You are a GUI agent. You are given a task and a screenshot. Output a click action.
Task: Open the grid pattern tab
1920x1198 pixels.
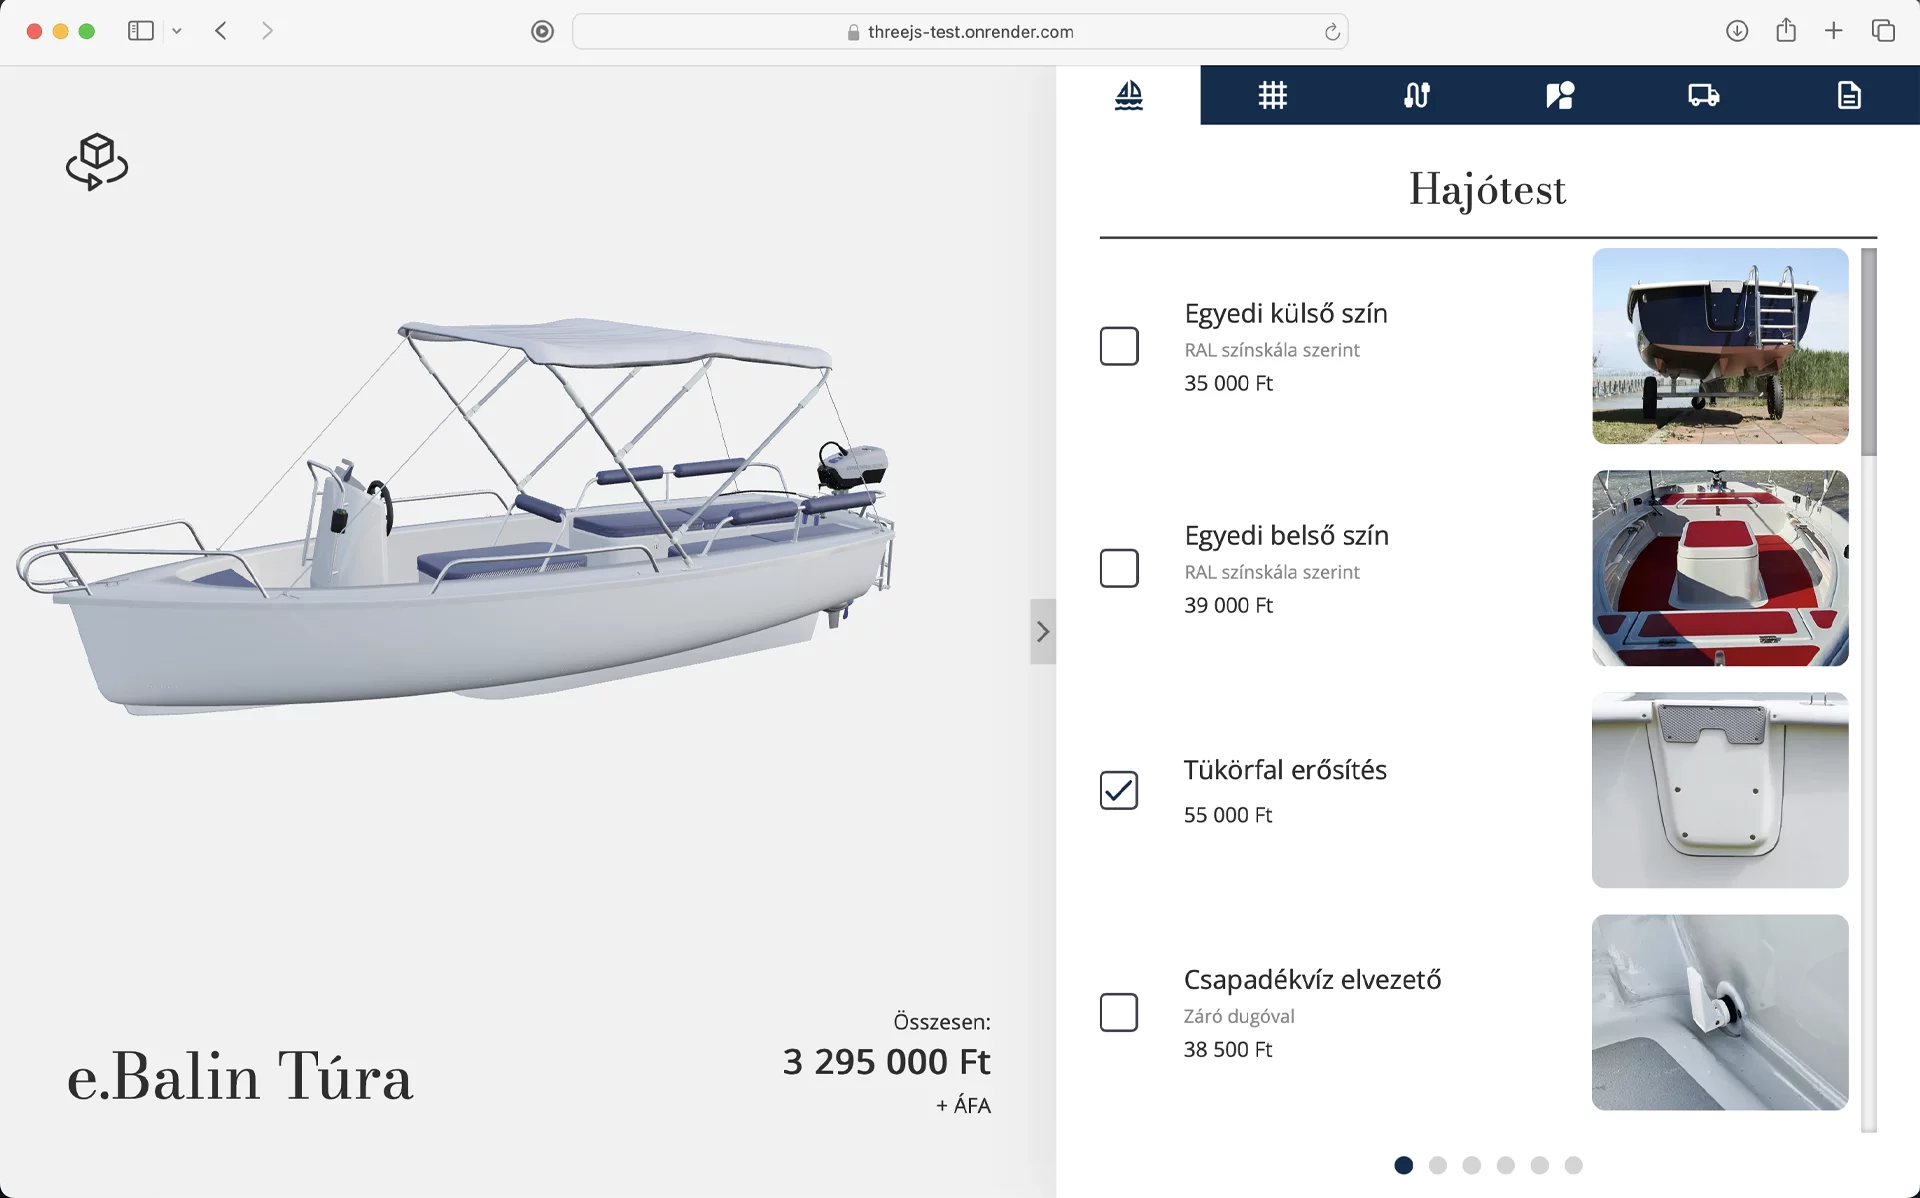click(1272, 95)
